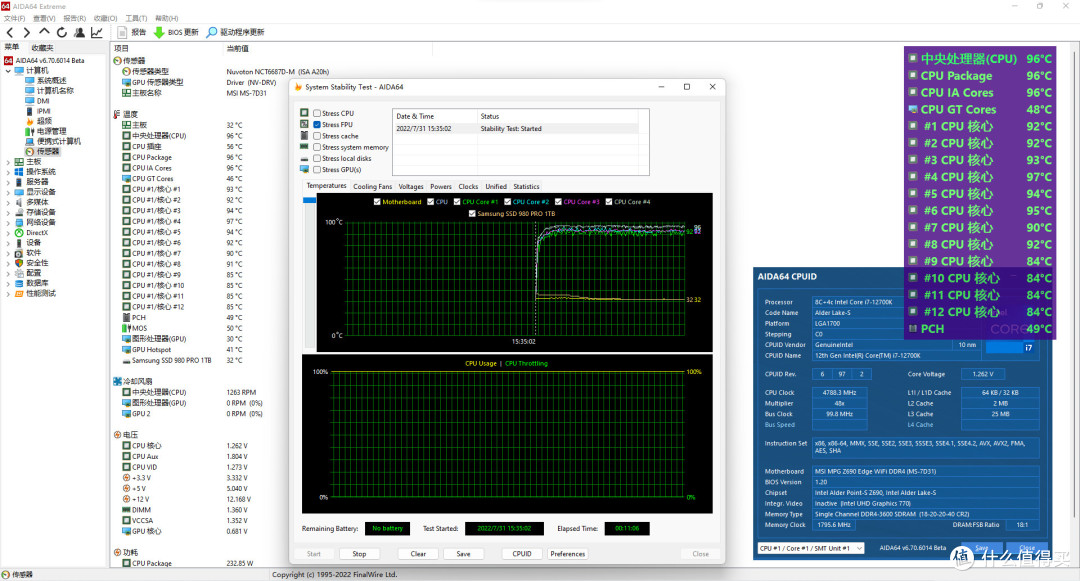Switch to the Statistics tab
The height and width of the screenshot is (581, 1080).
pos(526,187)
